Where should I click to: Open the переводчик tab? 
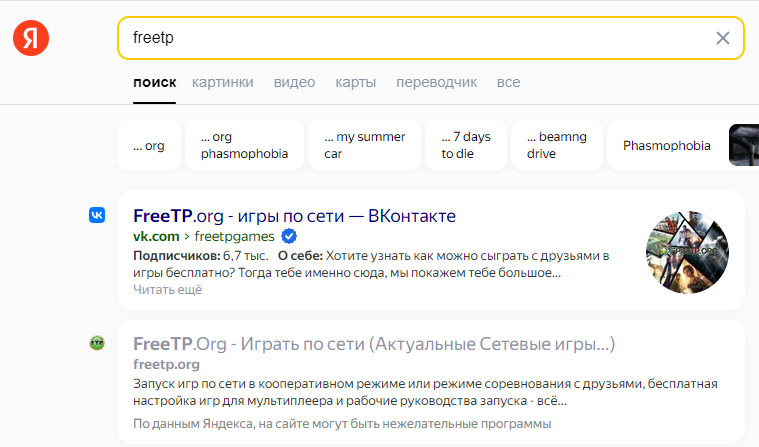(x=436, y=82)
